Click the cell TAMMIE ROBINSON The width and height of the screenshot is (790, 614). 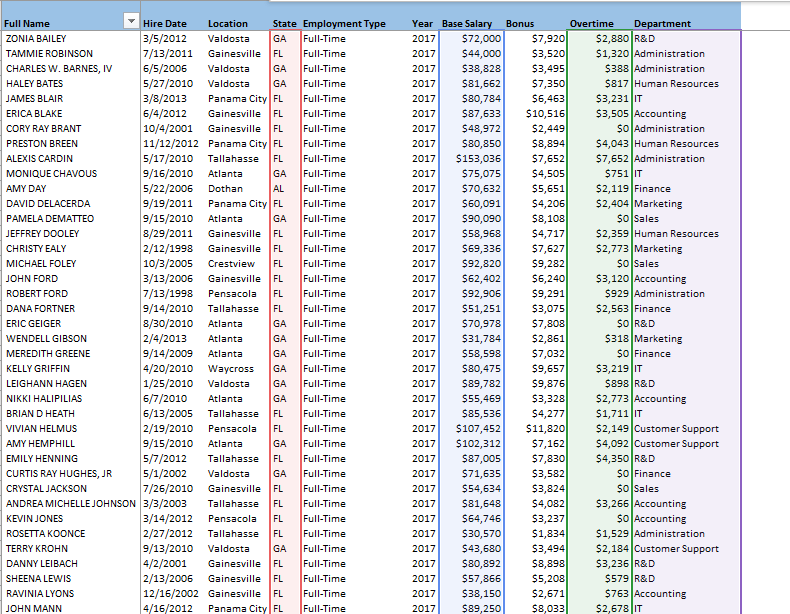[49, 54]
